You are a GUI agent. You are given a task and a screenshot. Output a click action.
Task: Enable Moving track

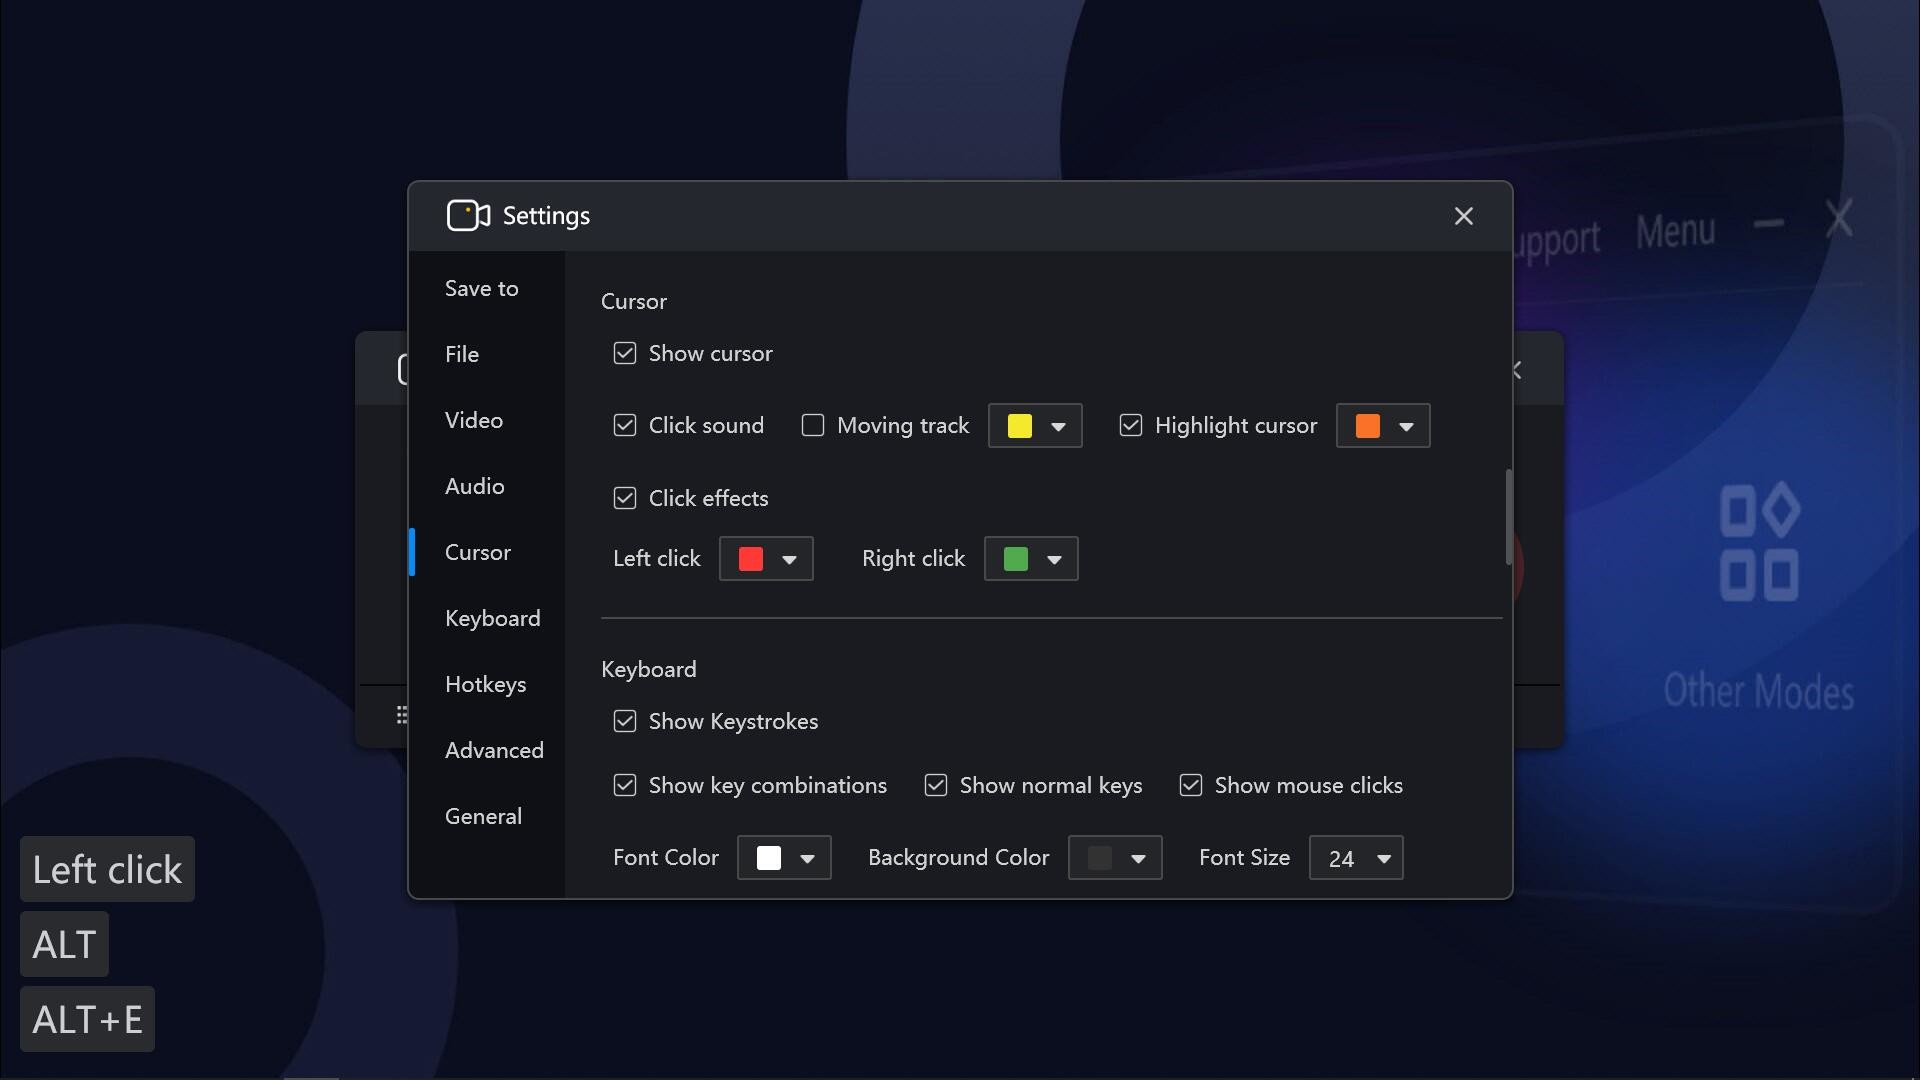pos(813,425)
